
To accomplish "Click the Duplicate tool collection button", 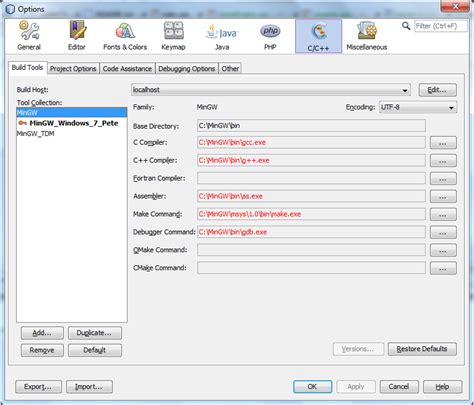I will point(95,333).
